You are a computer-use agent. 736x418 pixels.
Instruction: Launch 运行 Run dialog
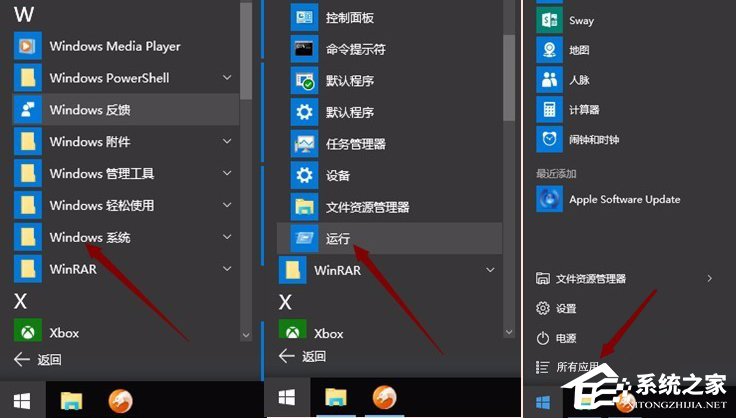390,238
